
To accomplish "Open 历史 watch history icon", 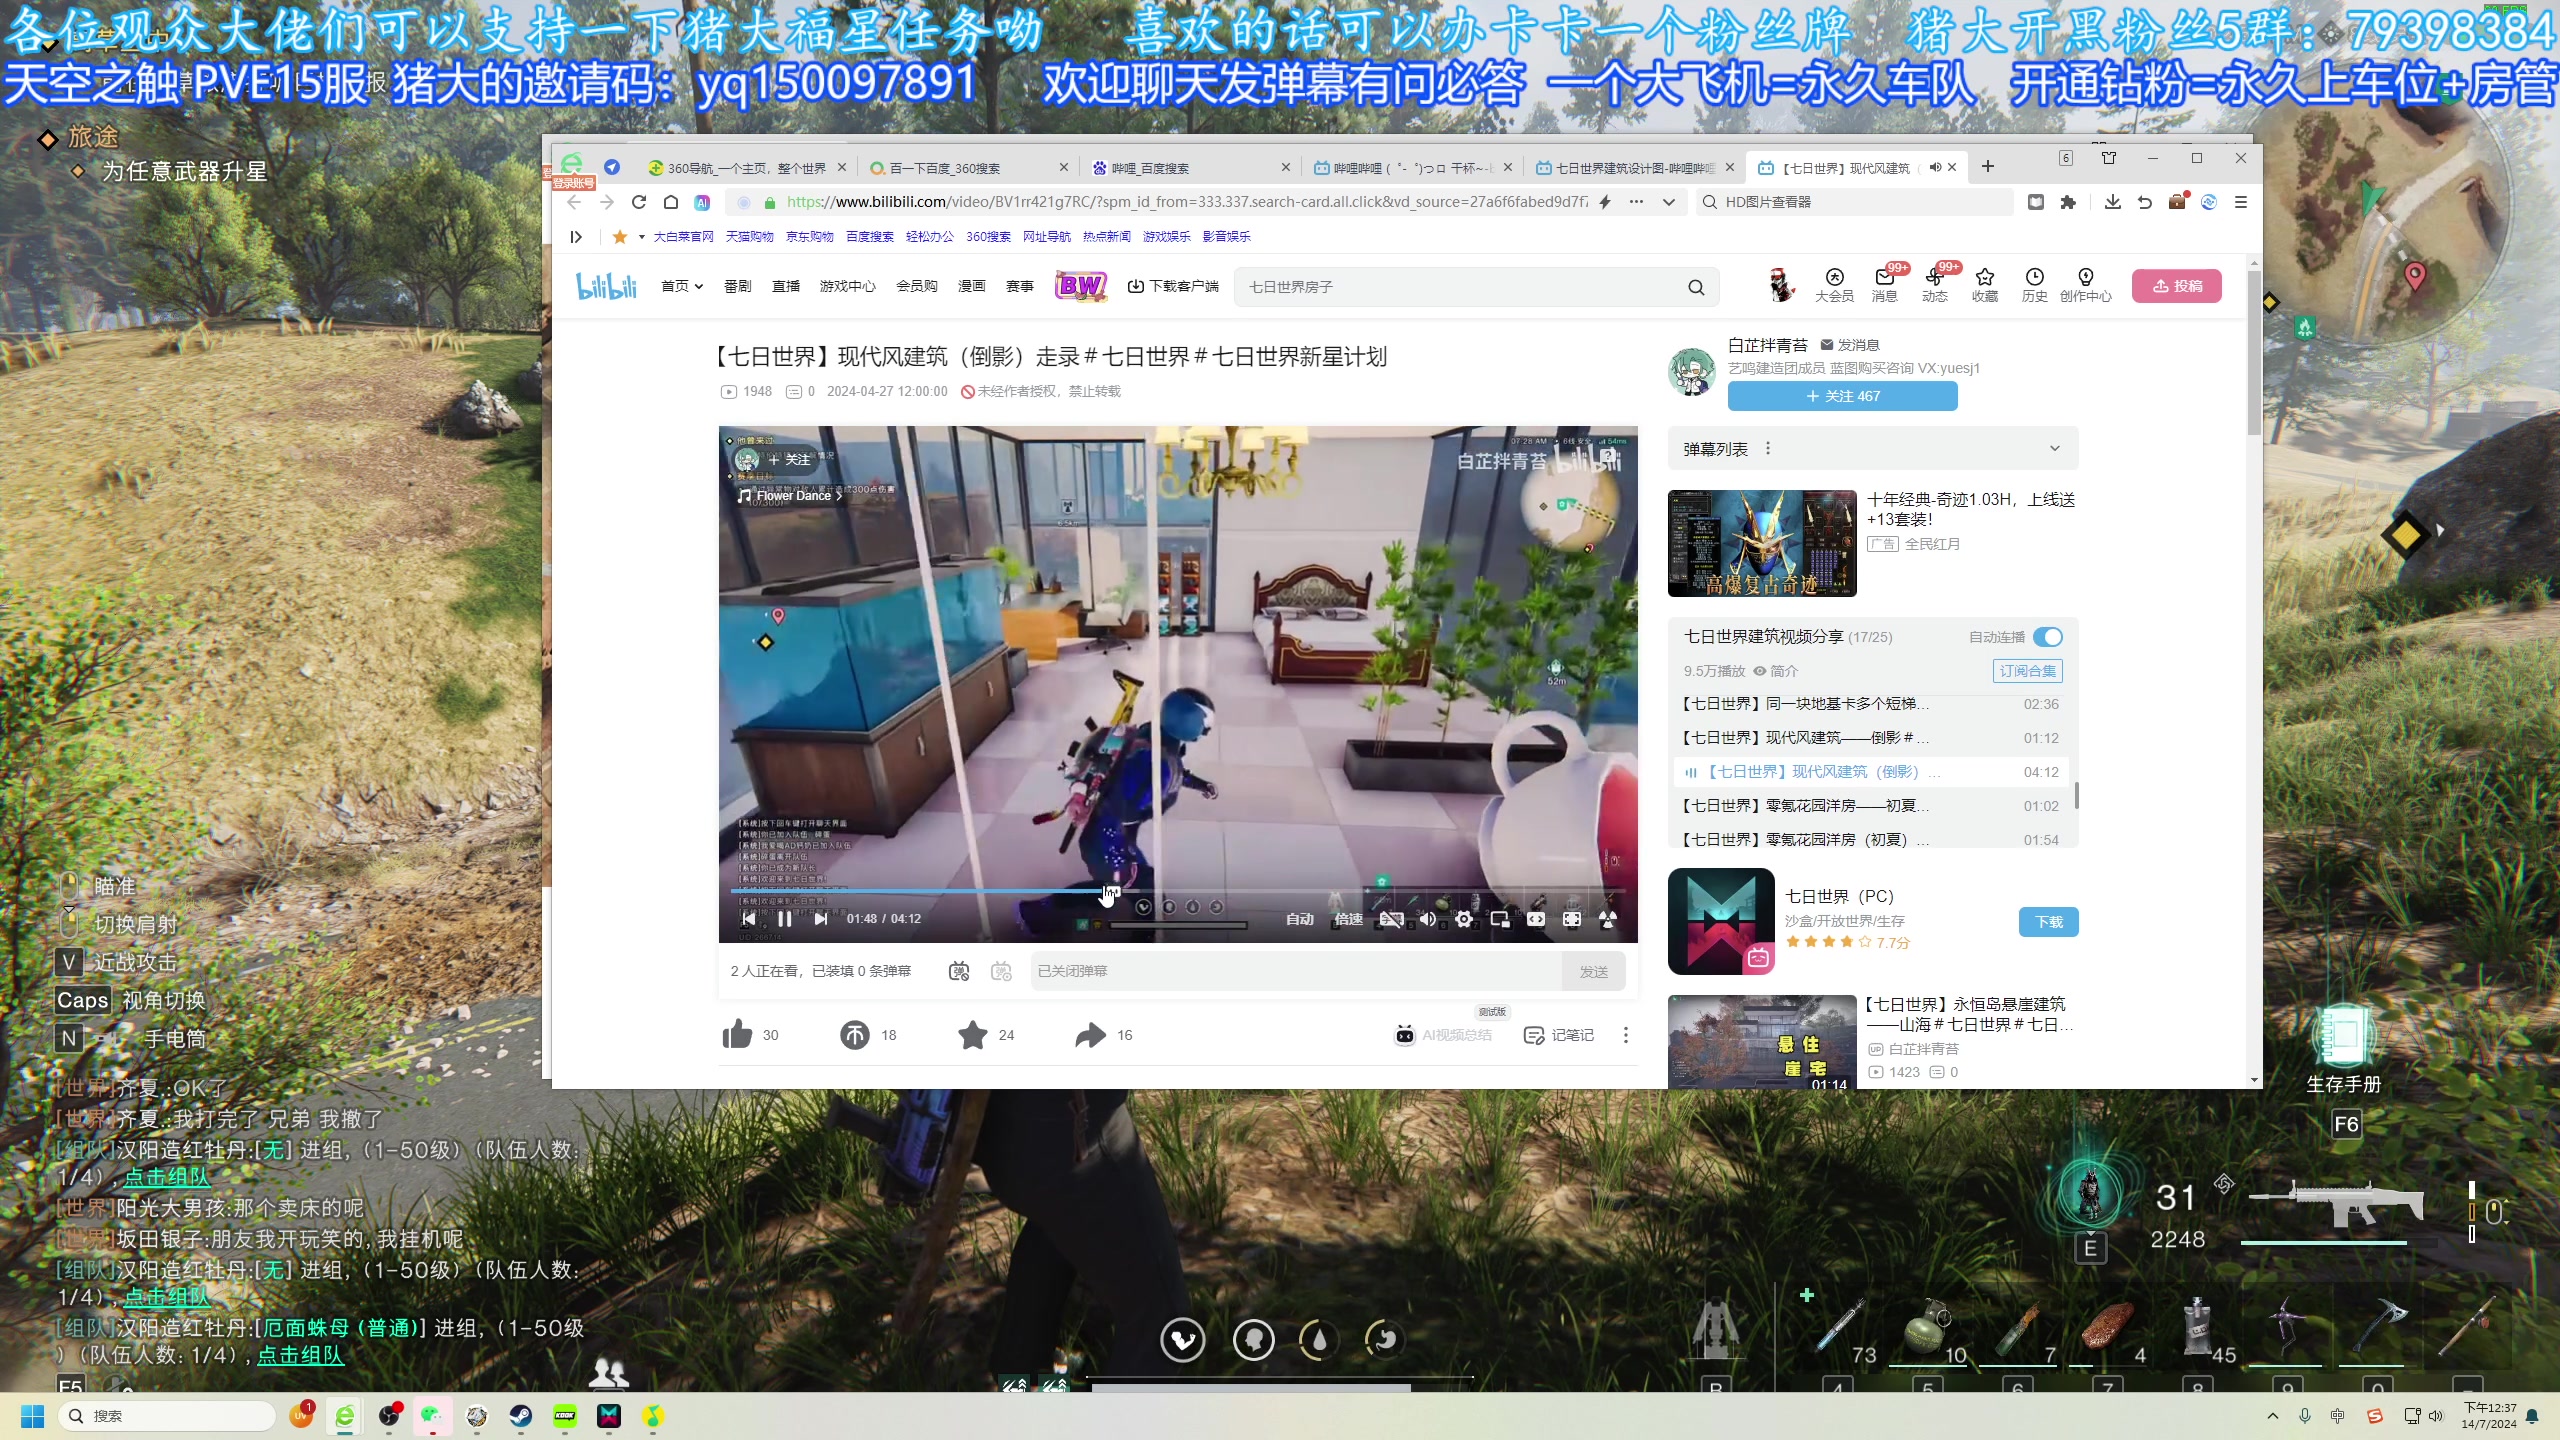I will (x=2035, y=284).
